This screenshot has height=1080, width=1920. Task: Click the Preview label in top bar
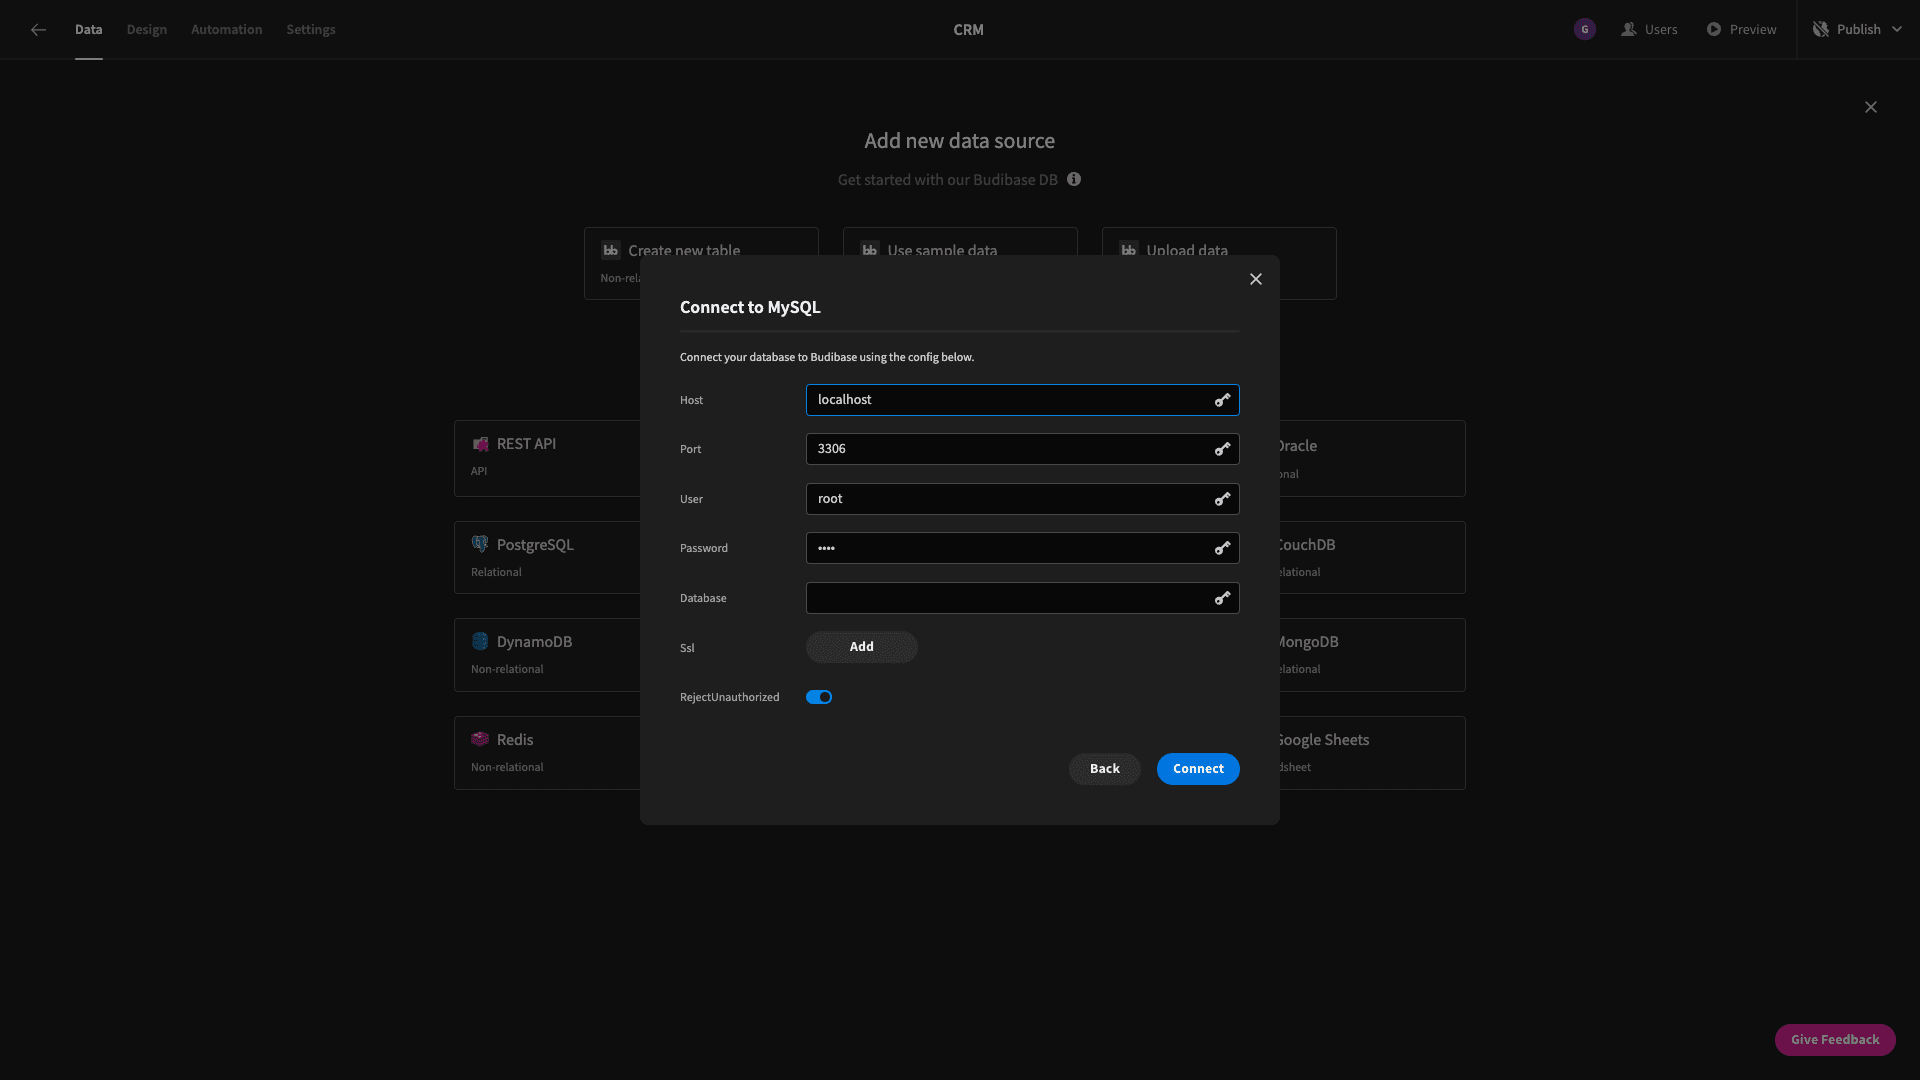pos(1753,30)
